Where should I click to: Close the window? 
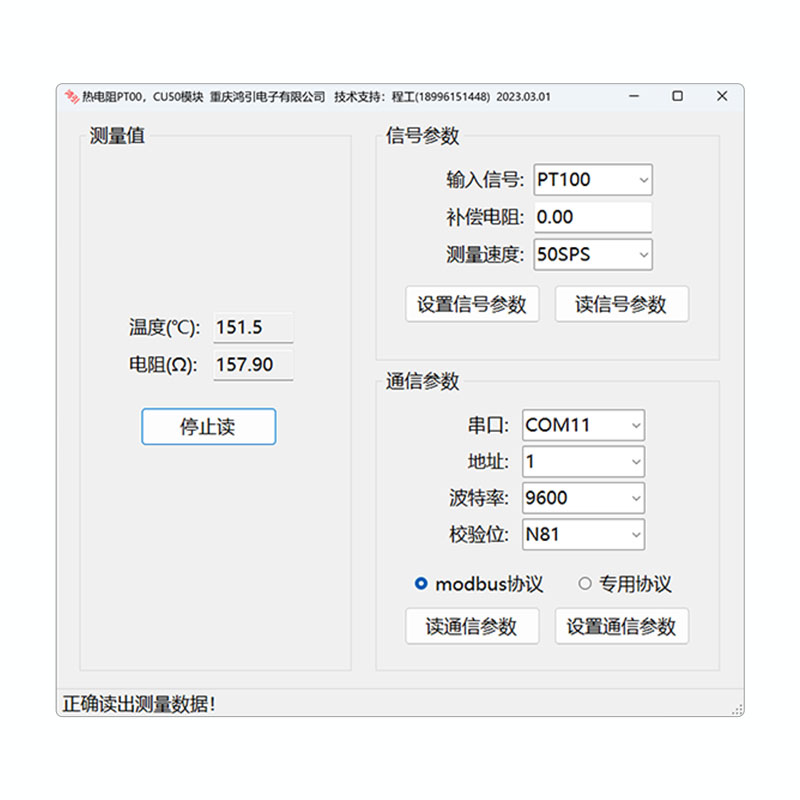pos(721,96)
